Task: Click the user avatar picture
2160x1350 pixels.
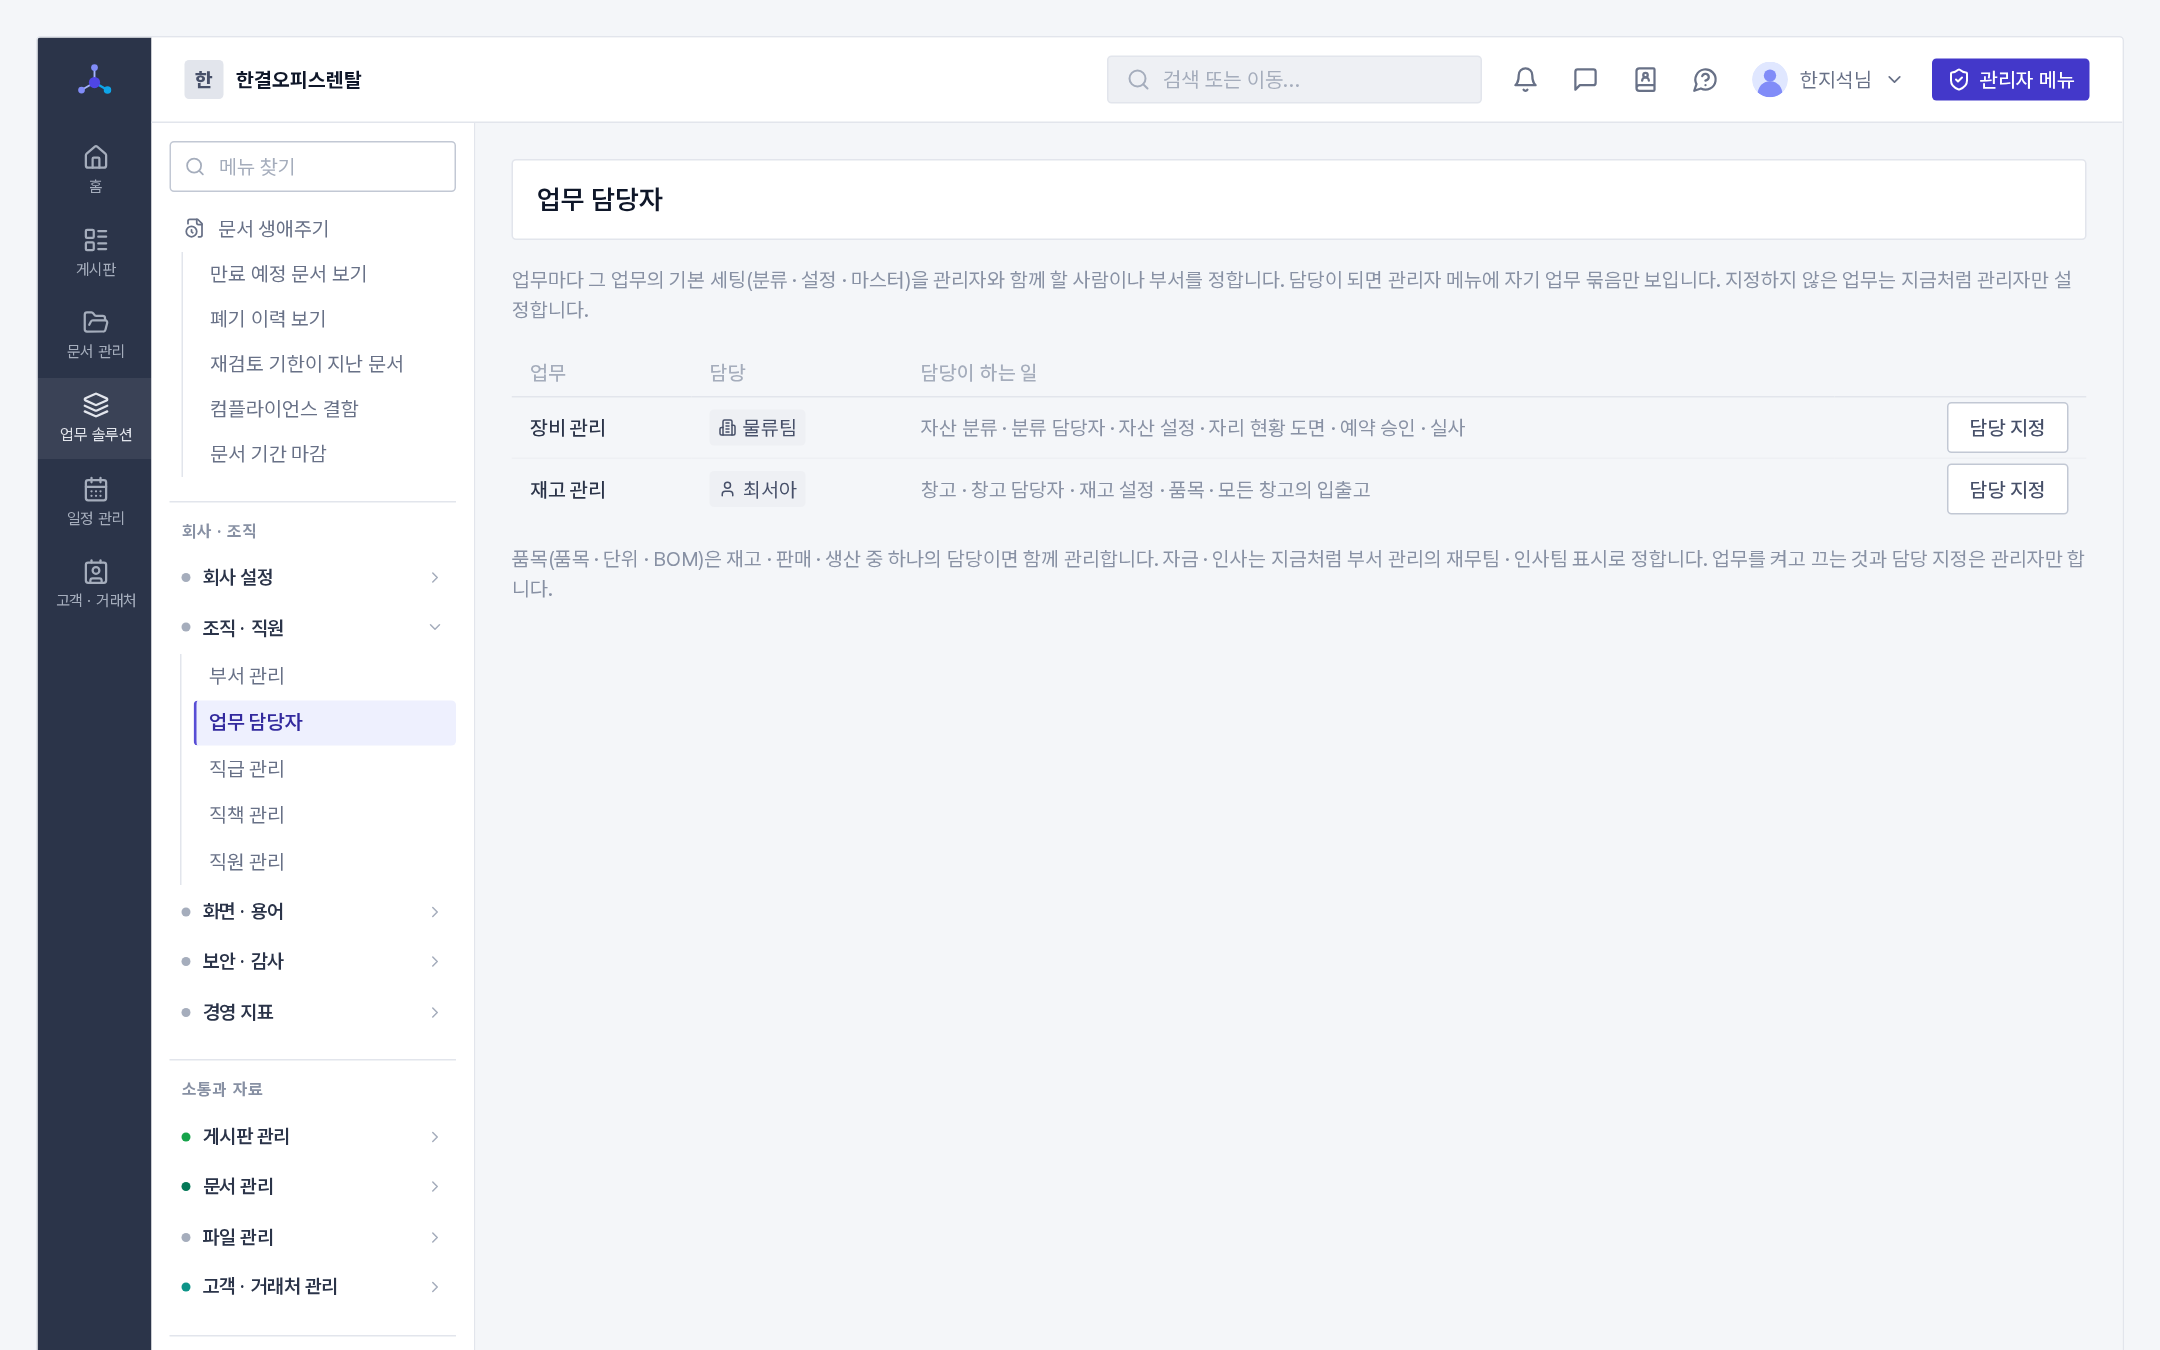Action: coord(1769,80)
